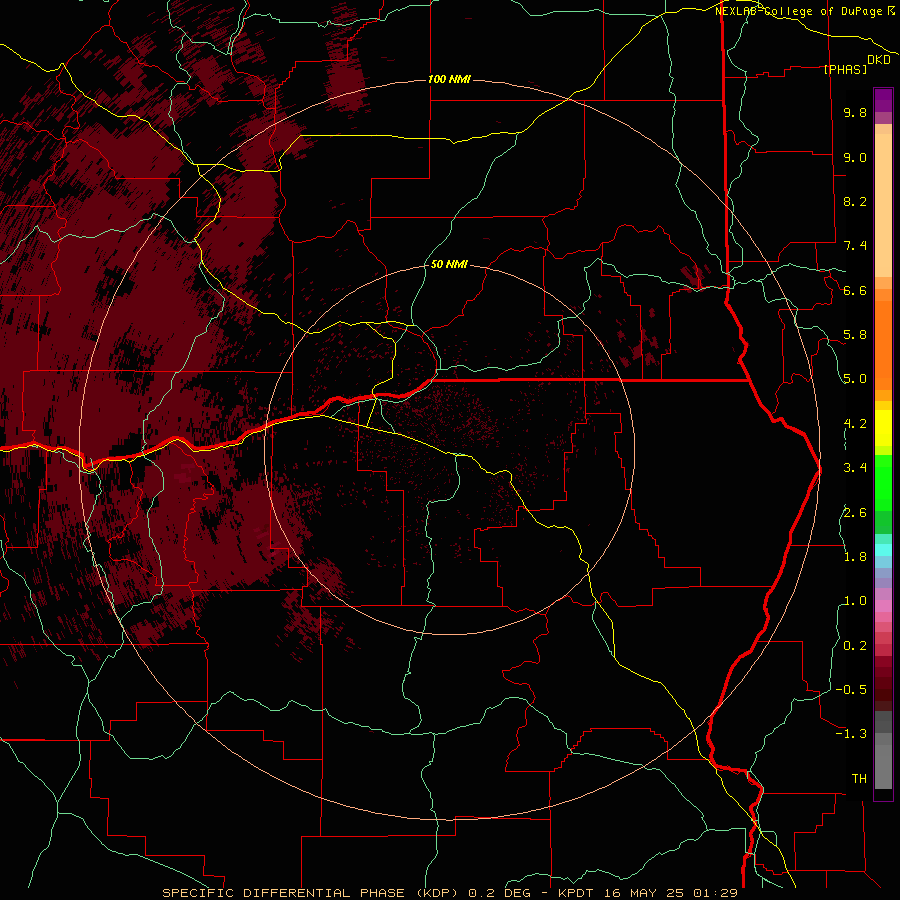Pick the yellow band of the color scale
900x900 pixels.
[x=883, y=428]
